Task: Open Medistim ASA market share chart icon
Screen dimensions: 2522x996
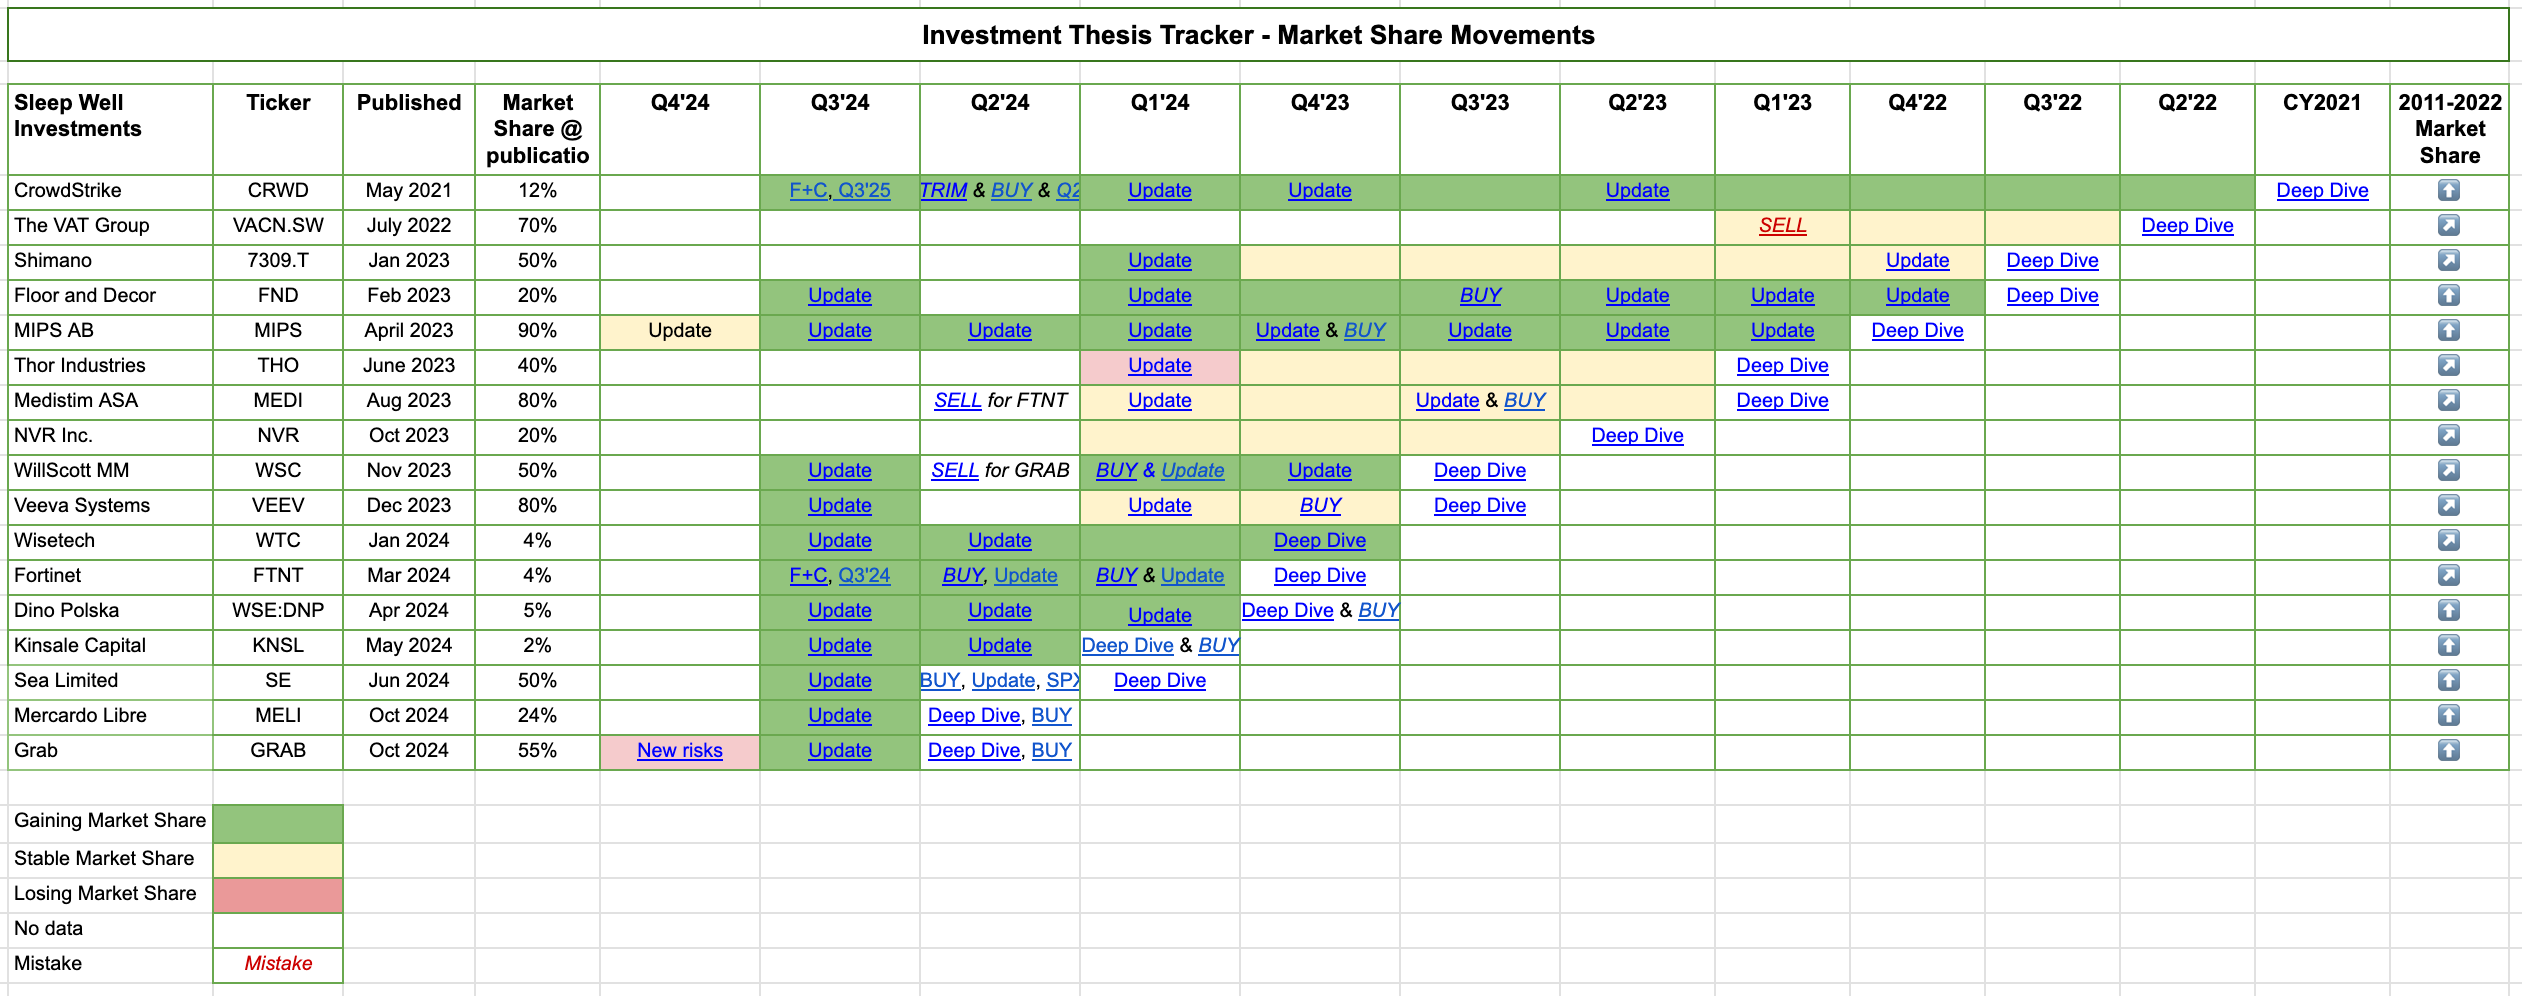Action: click(2448, 400)
